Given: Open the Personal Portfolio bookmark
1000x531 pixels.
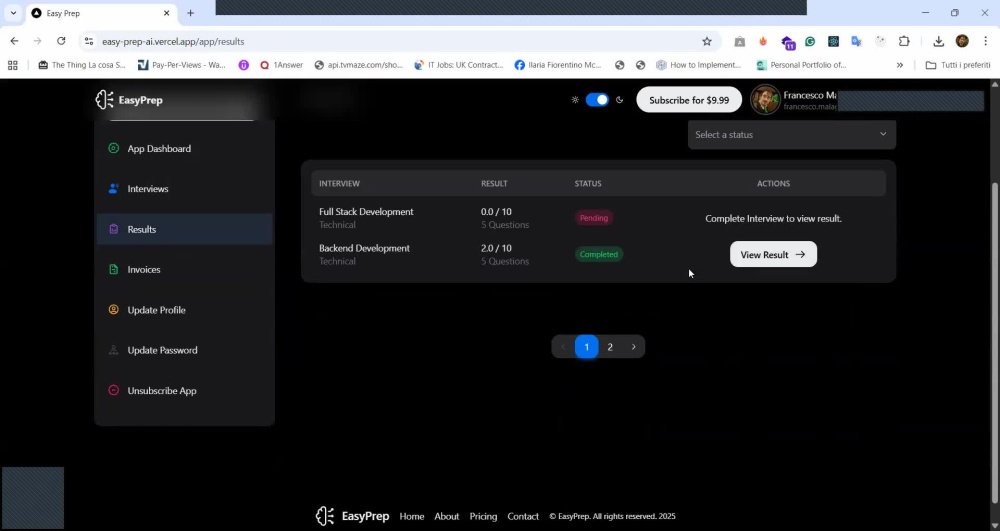Looking at the screenshot, I should pos(801,65).
